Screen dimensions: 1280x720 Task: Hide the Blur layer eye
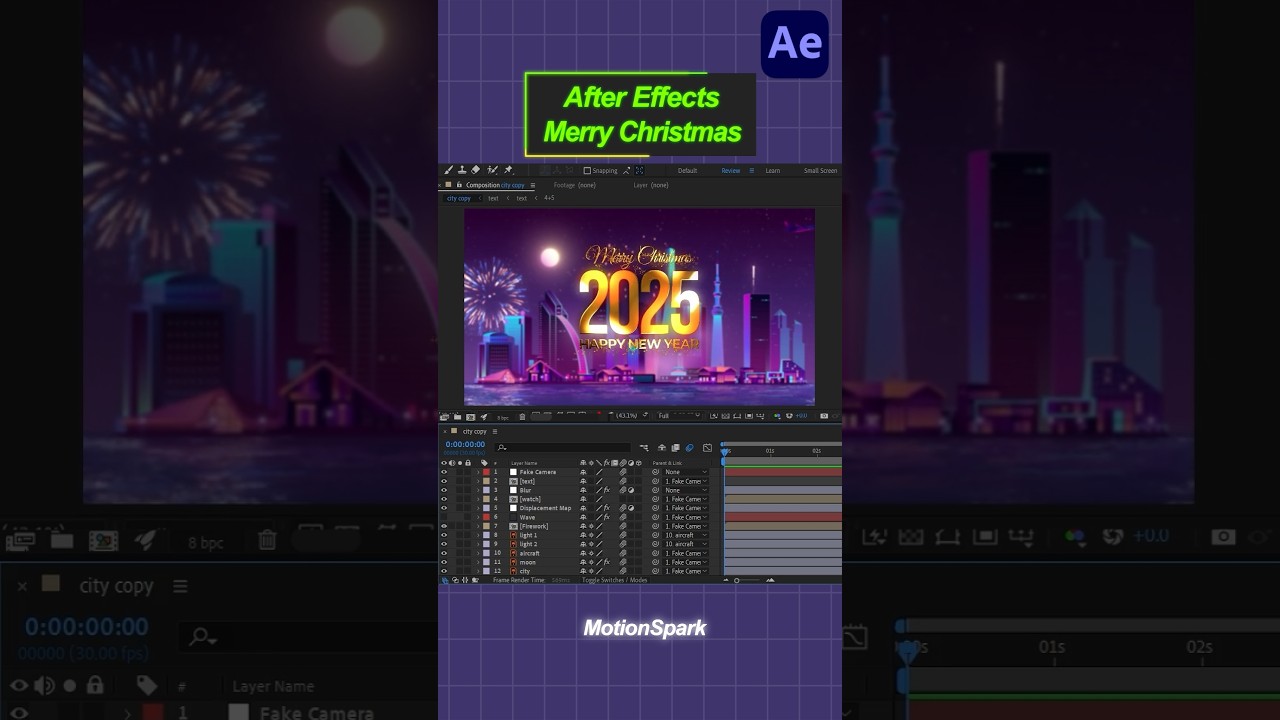point(444,490)
